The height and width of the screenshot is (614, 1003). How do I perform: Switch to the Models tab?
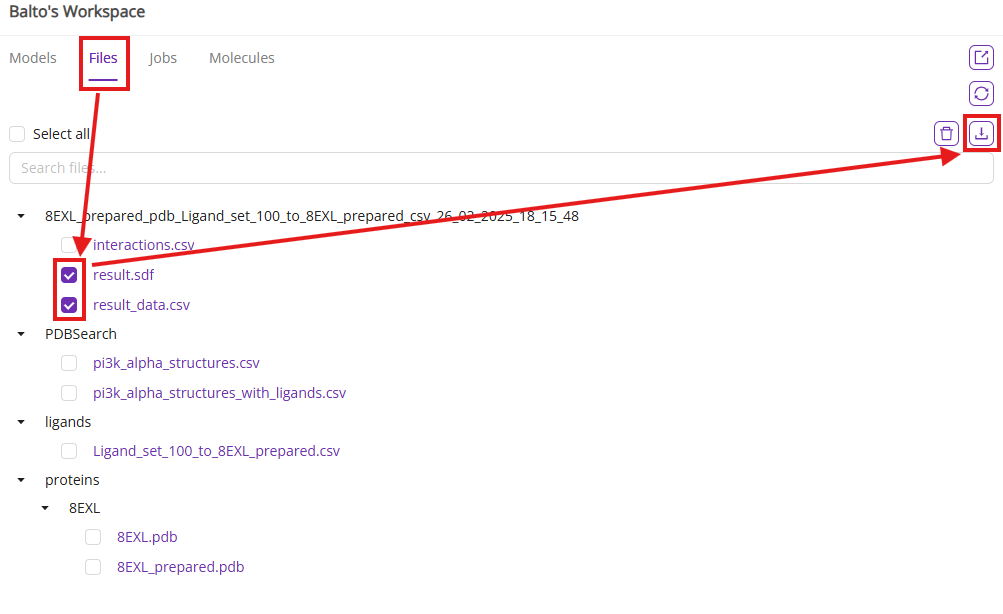coord(33,58)
